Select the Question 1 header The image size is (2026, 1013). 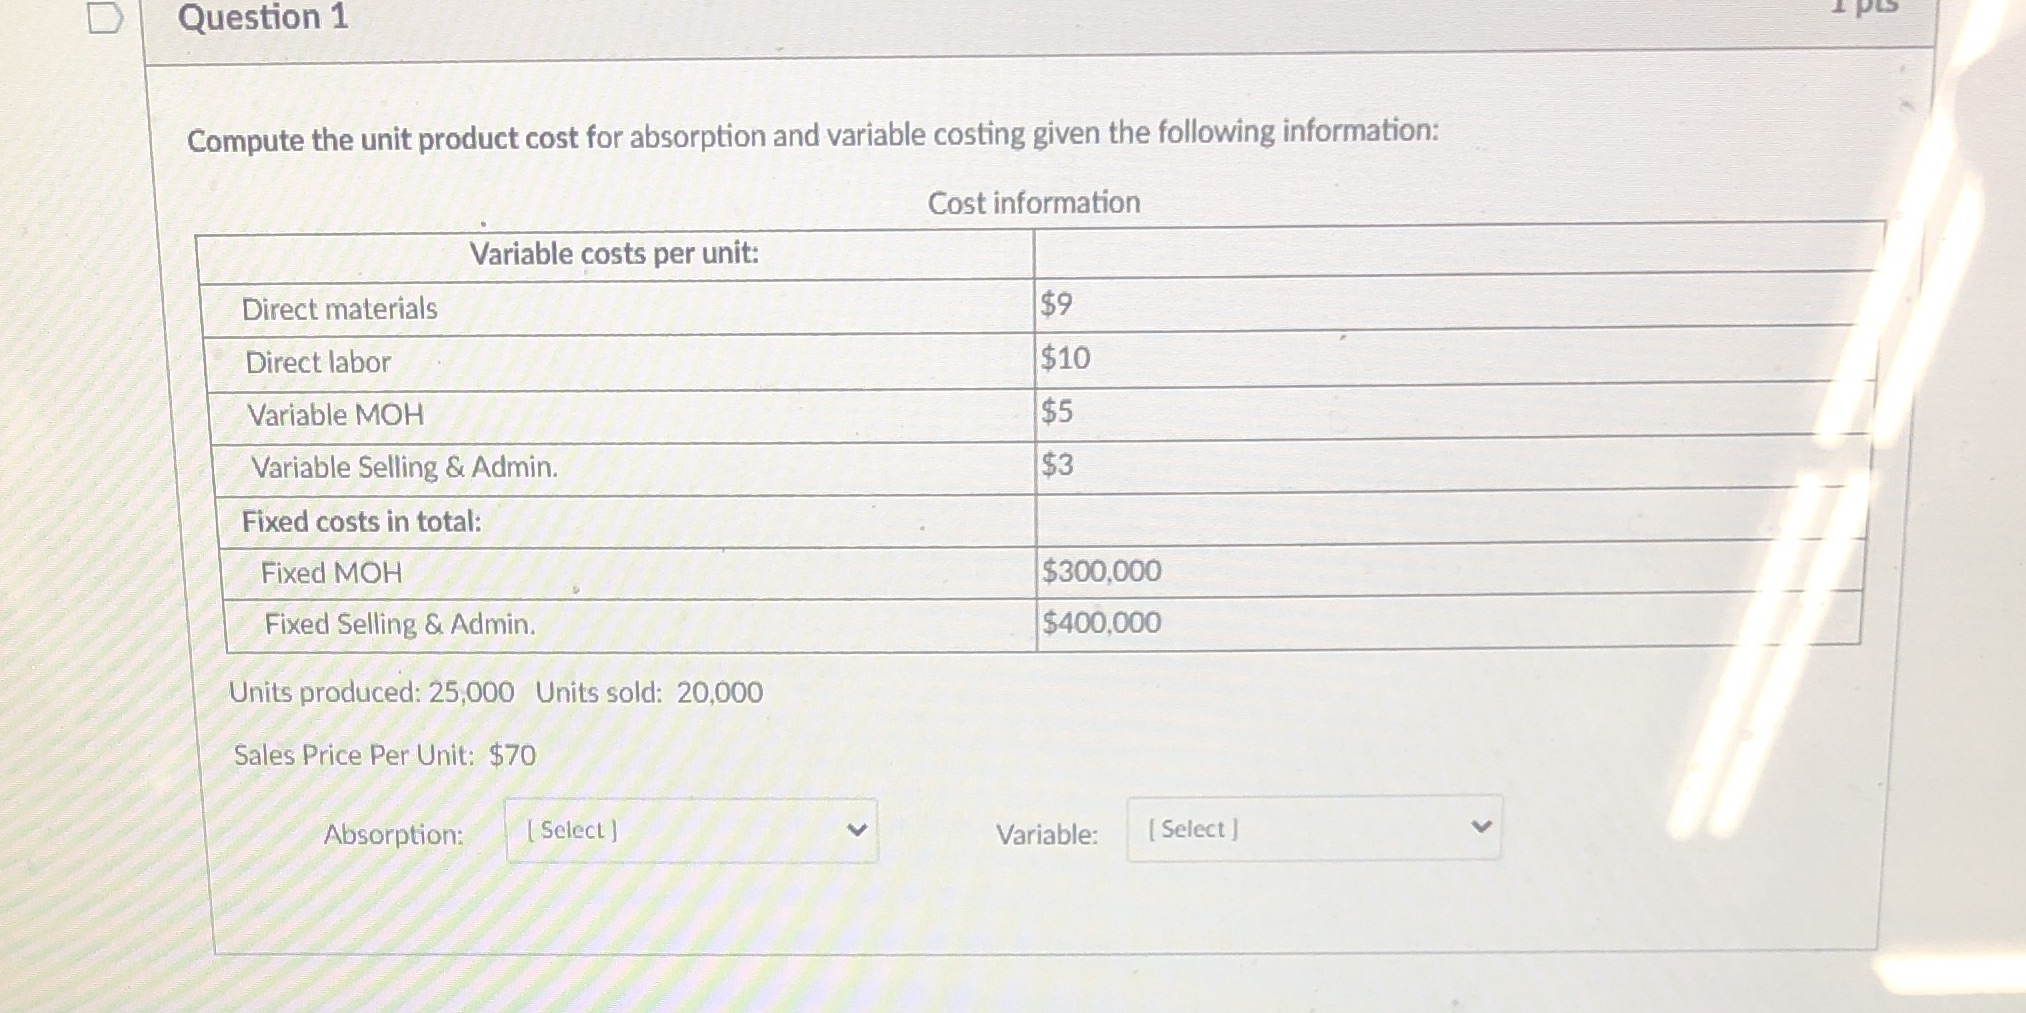click(260, 17)
